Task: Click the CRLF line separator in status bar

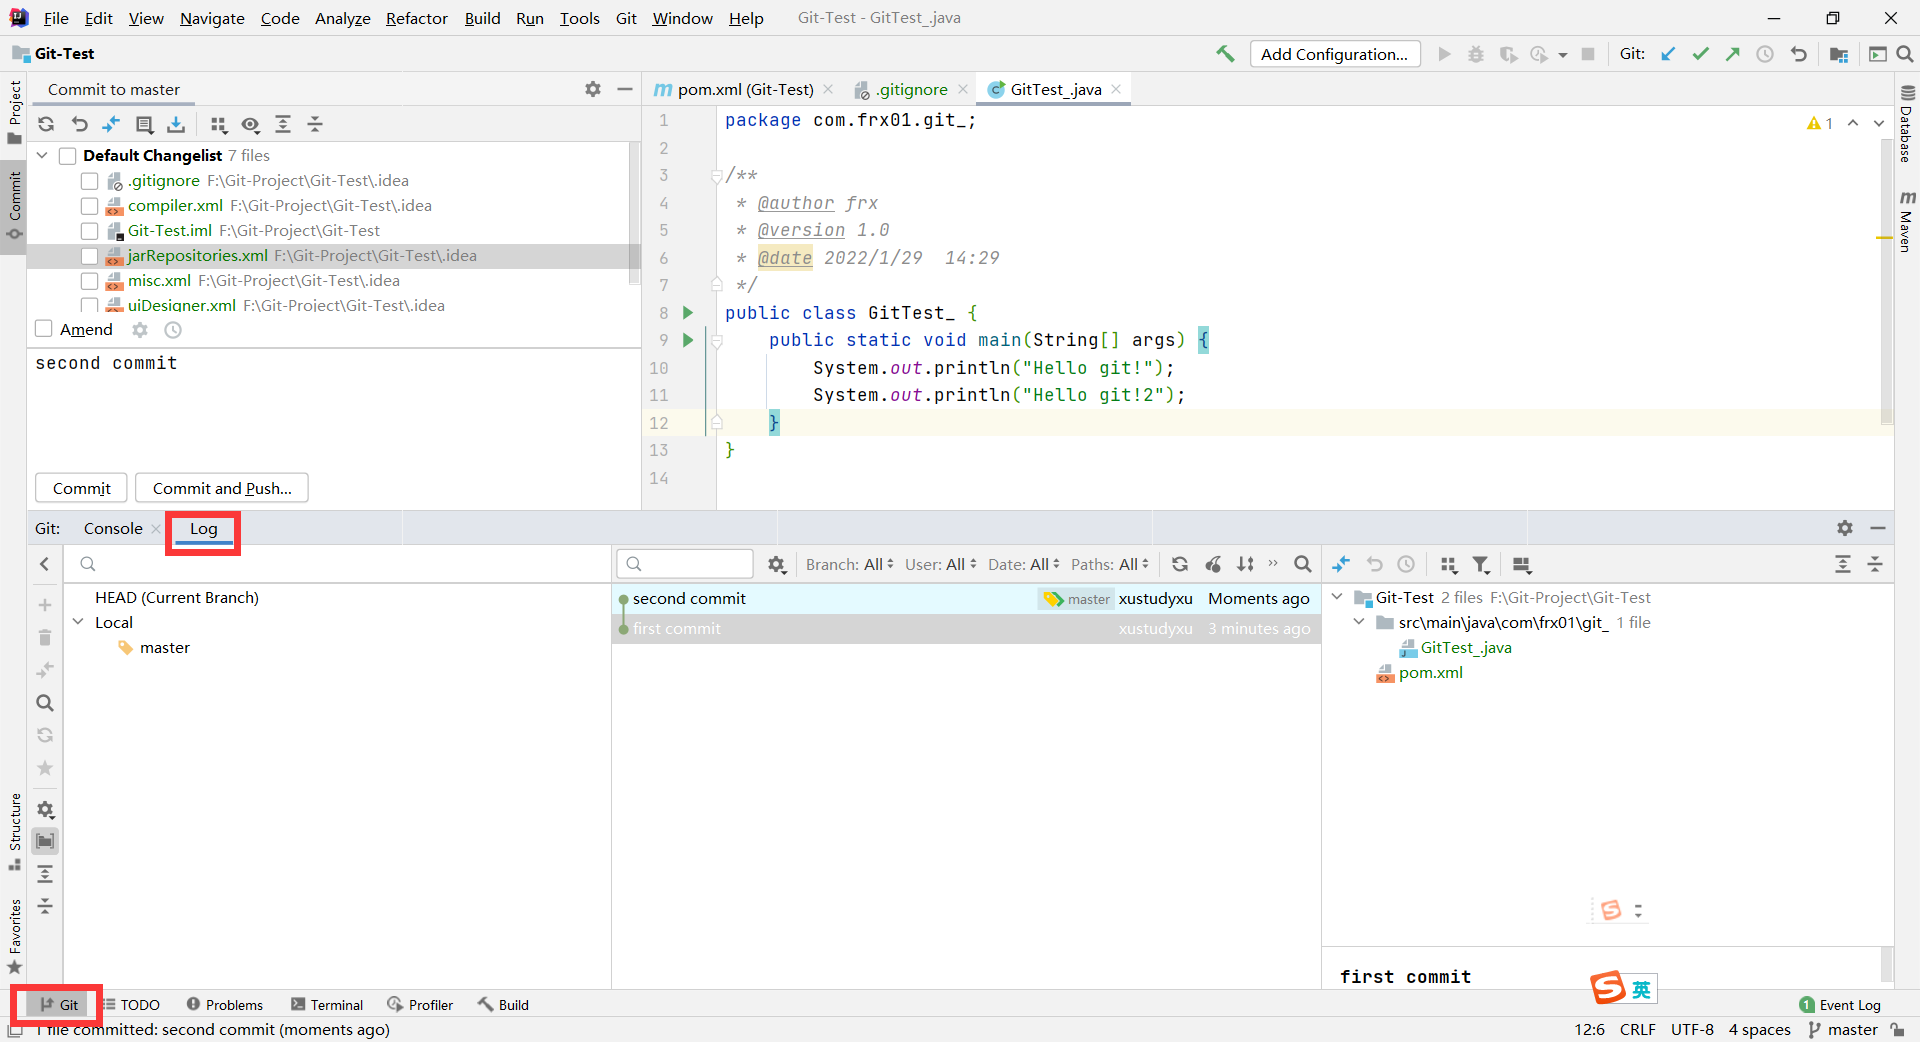Action: [x=1638, y=1029]
